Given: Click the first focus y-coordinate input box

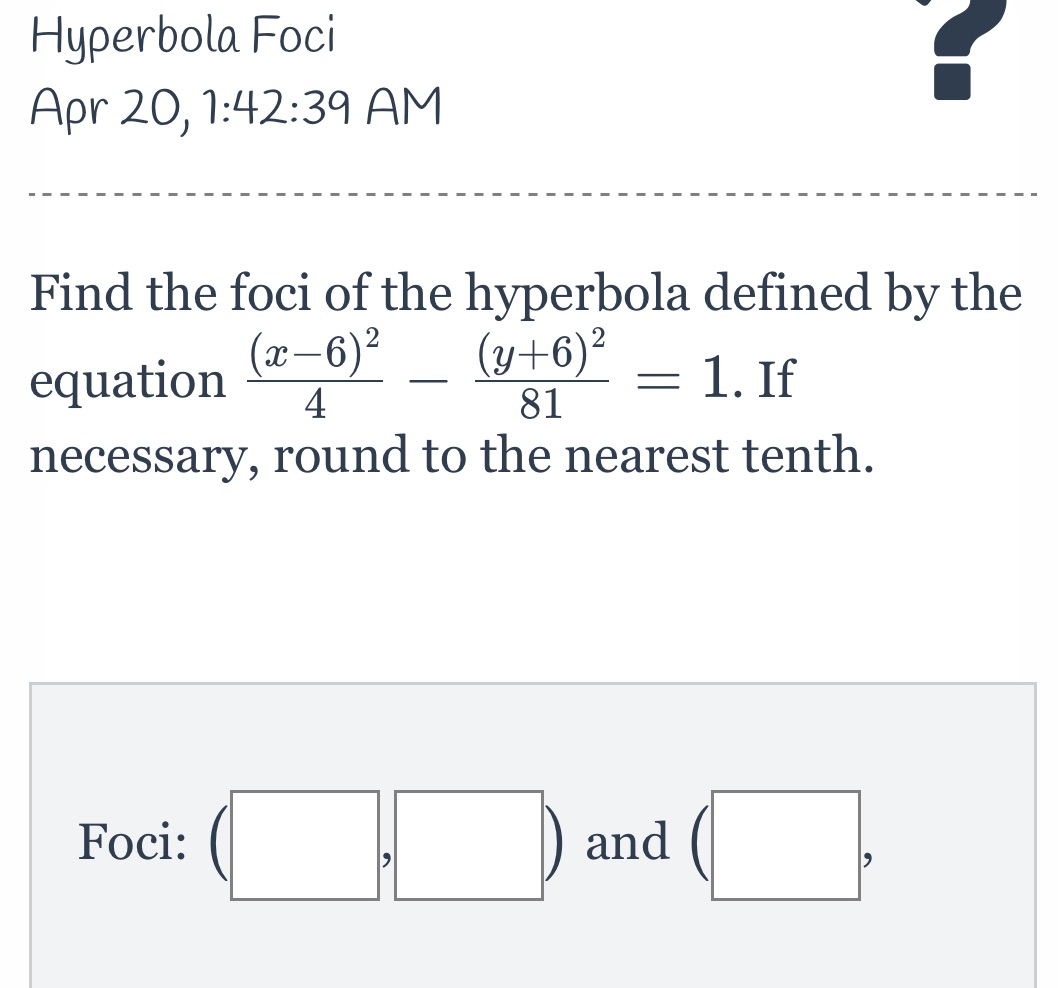Looking at the screenshot, I should [468, 845].
